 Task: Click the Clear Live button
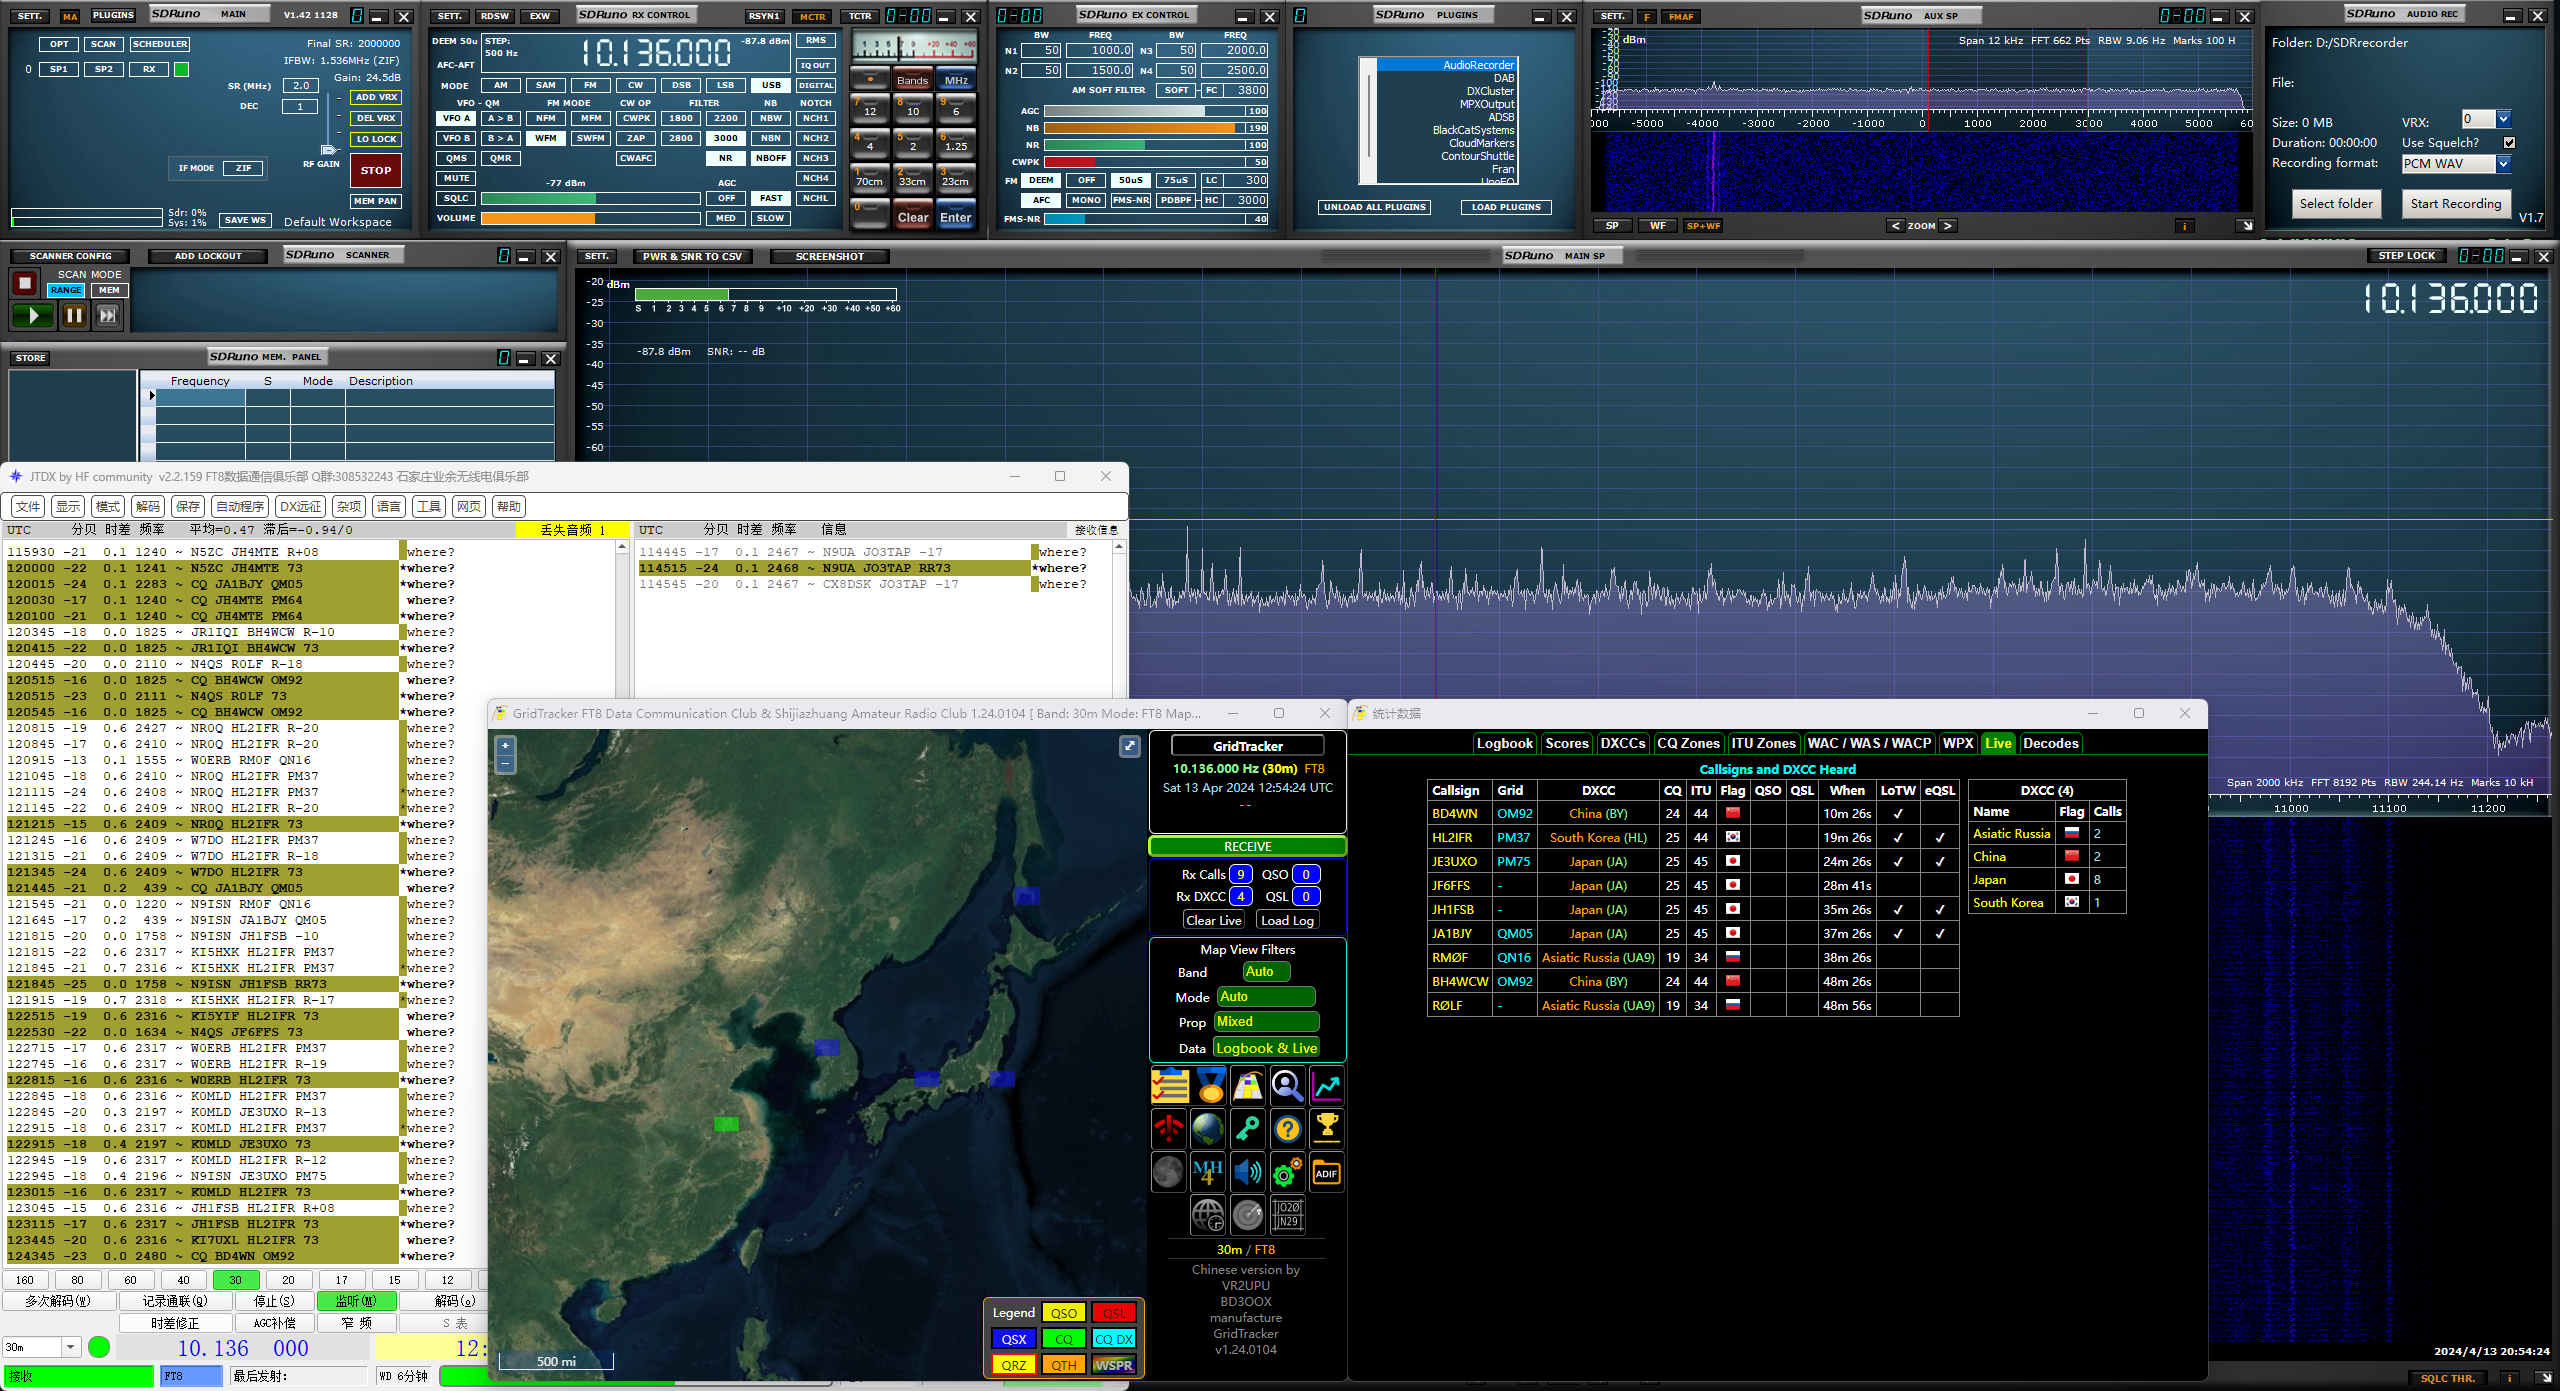tap(1214, 920)
